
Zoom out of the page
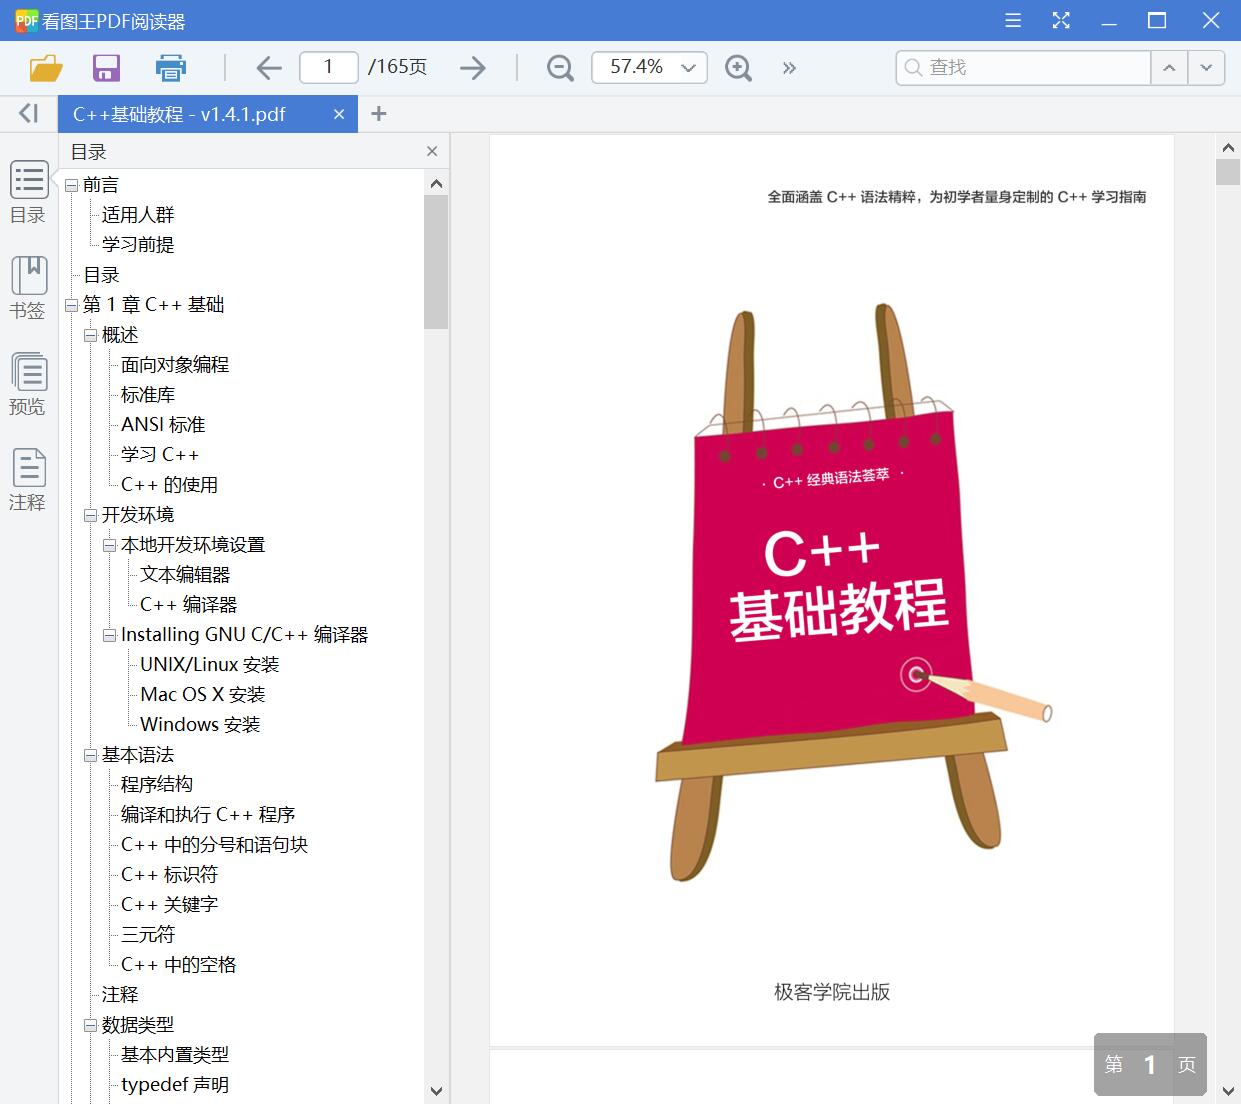559,67
